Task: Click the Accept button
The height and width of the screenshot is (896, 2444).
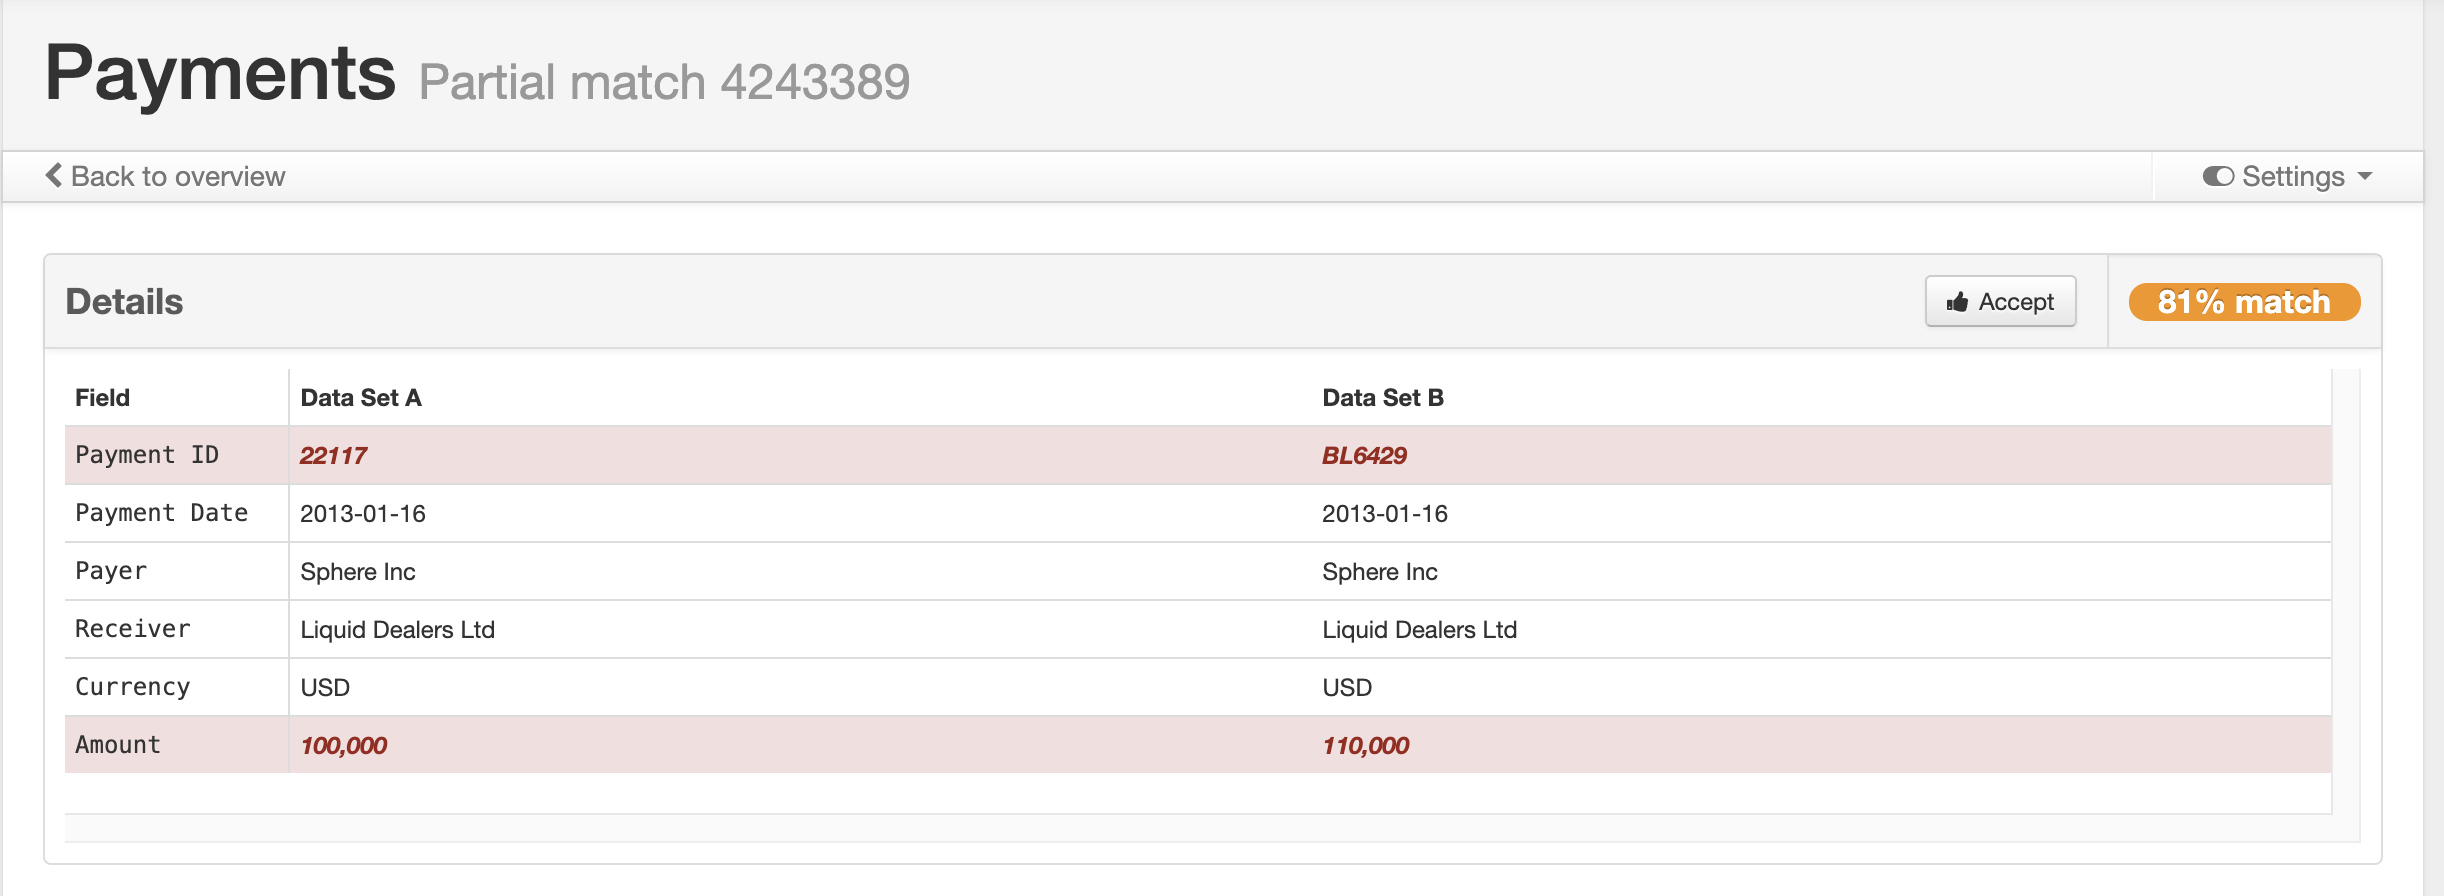Action: (2000, 301)
